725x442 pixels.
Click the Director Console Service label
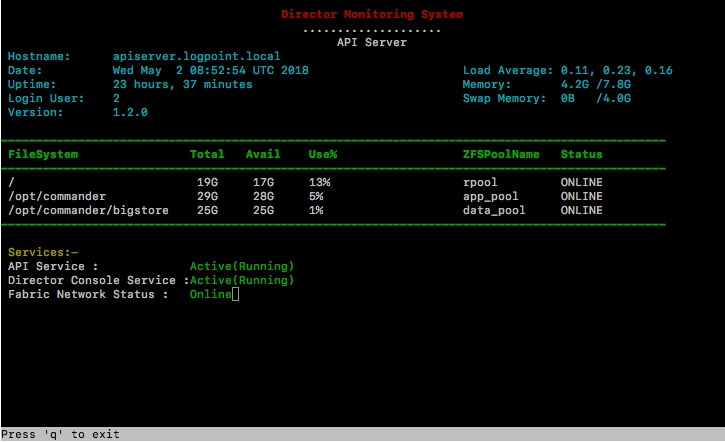[96, 281]
